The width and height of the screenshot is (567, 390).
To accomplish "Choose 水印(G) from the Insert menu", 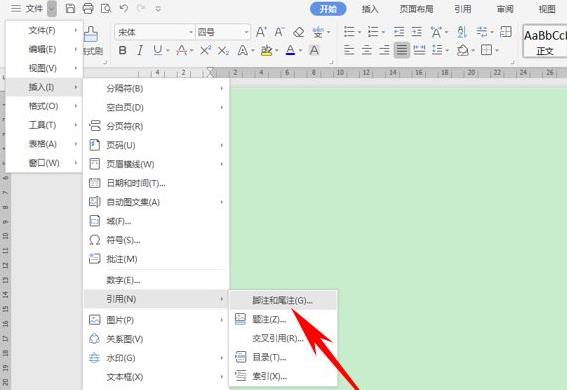I will pos(156,358).
